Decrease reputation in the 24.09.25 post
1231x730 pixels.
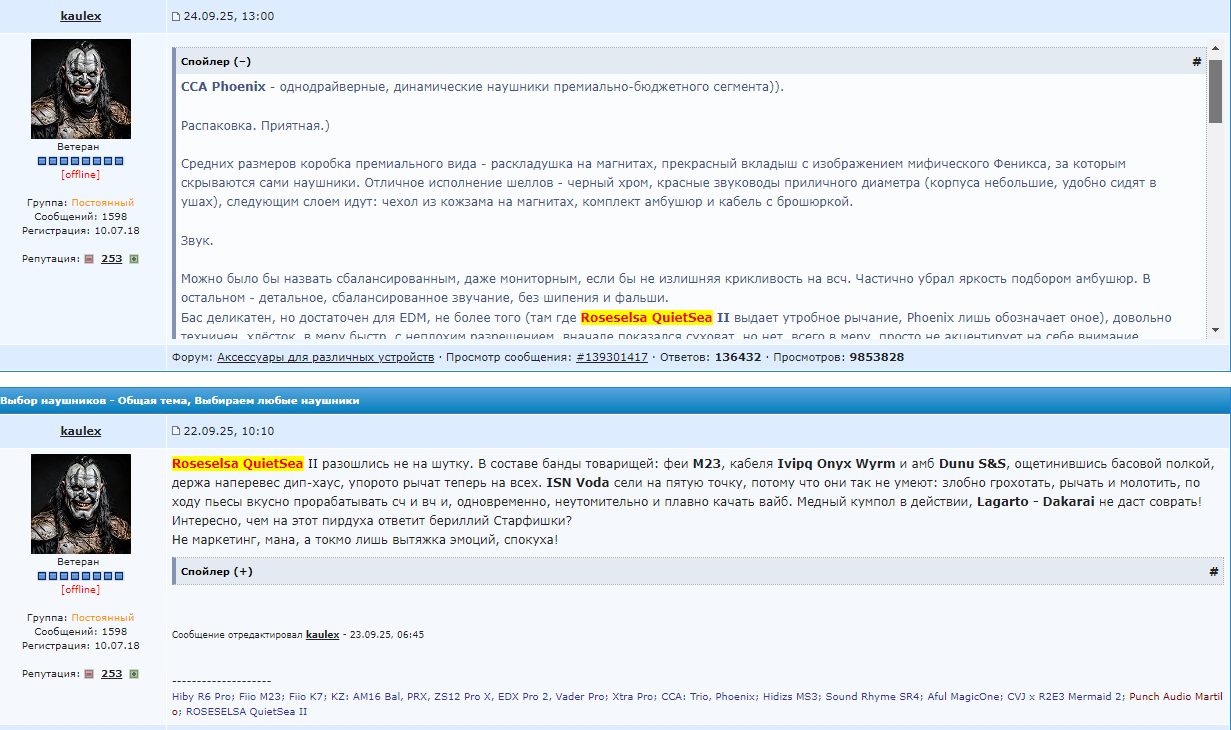[x=88, y=258]
